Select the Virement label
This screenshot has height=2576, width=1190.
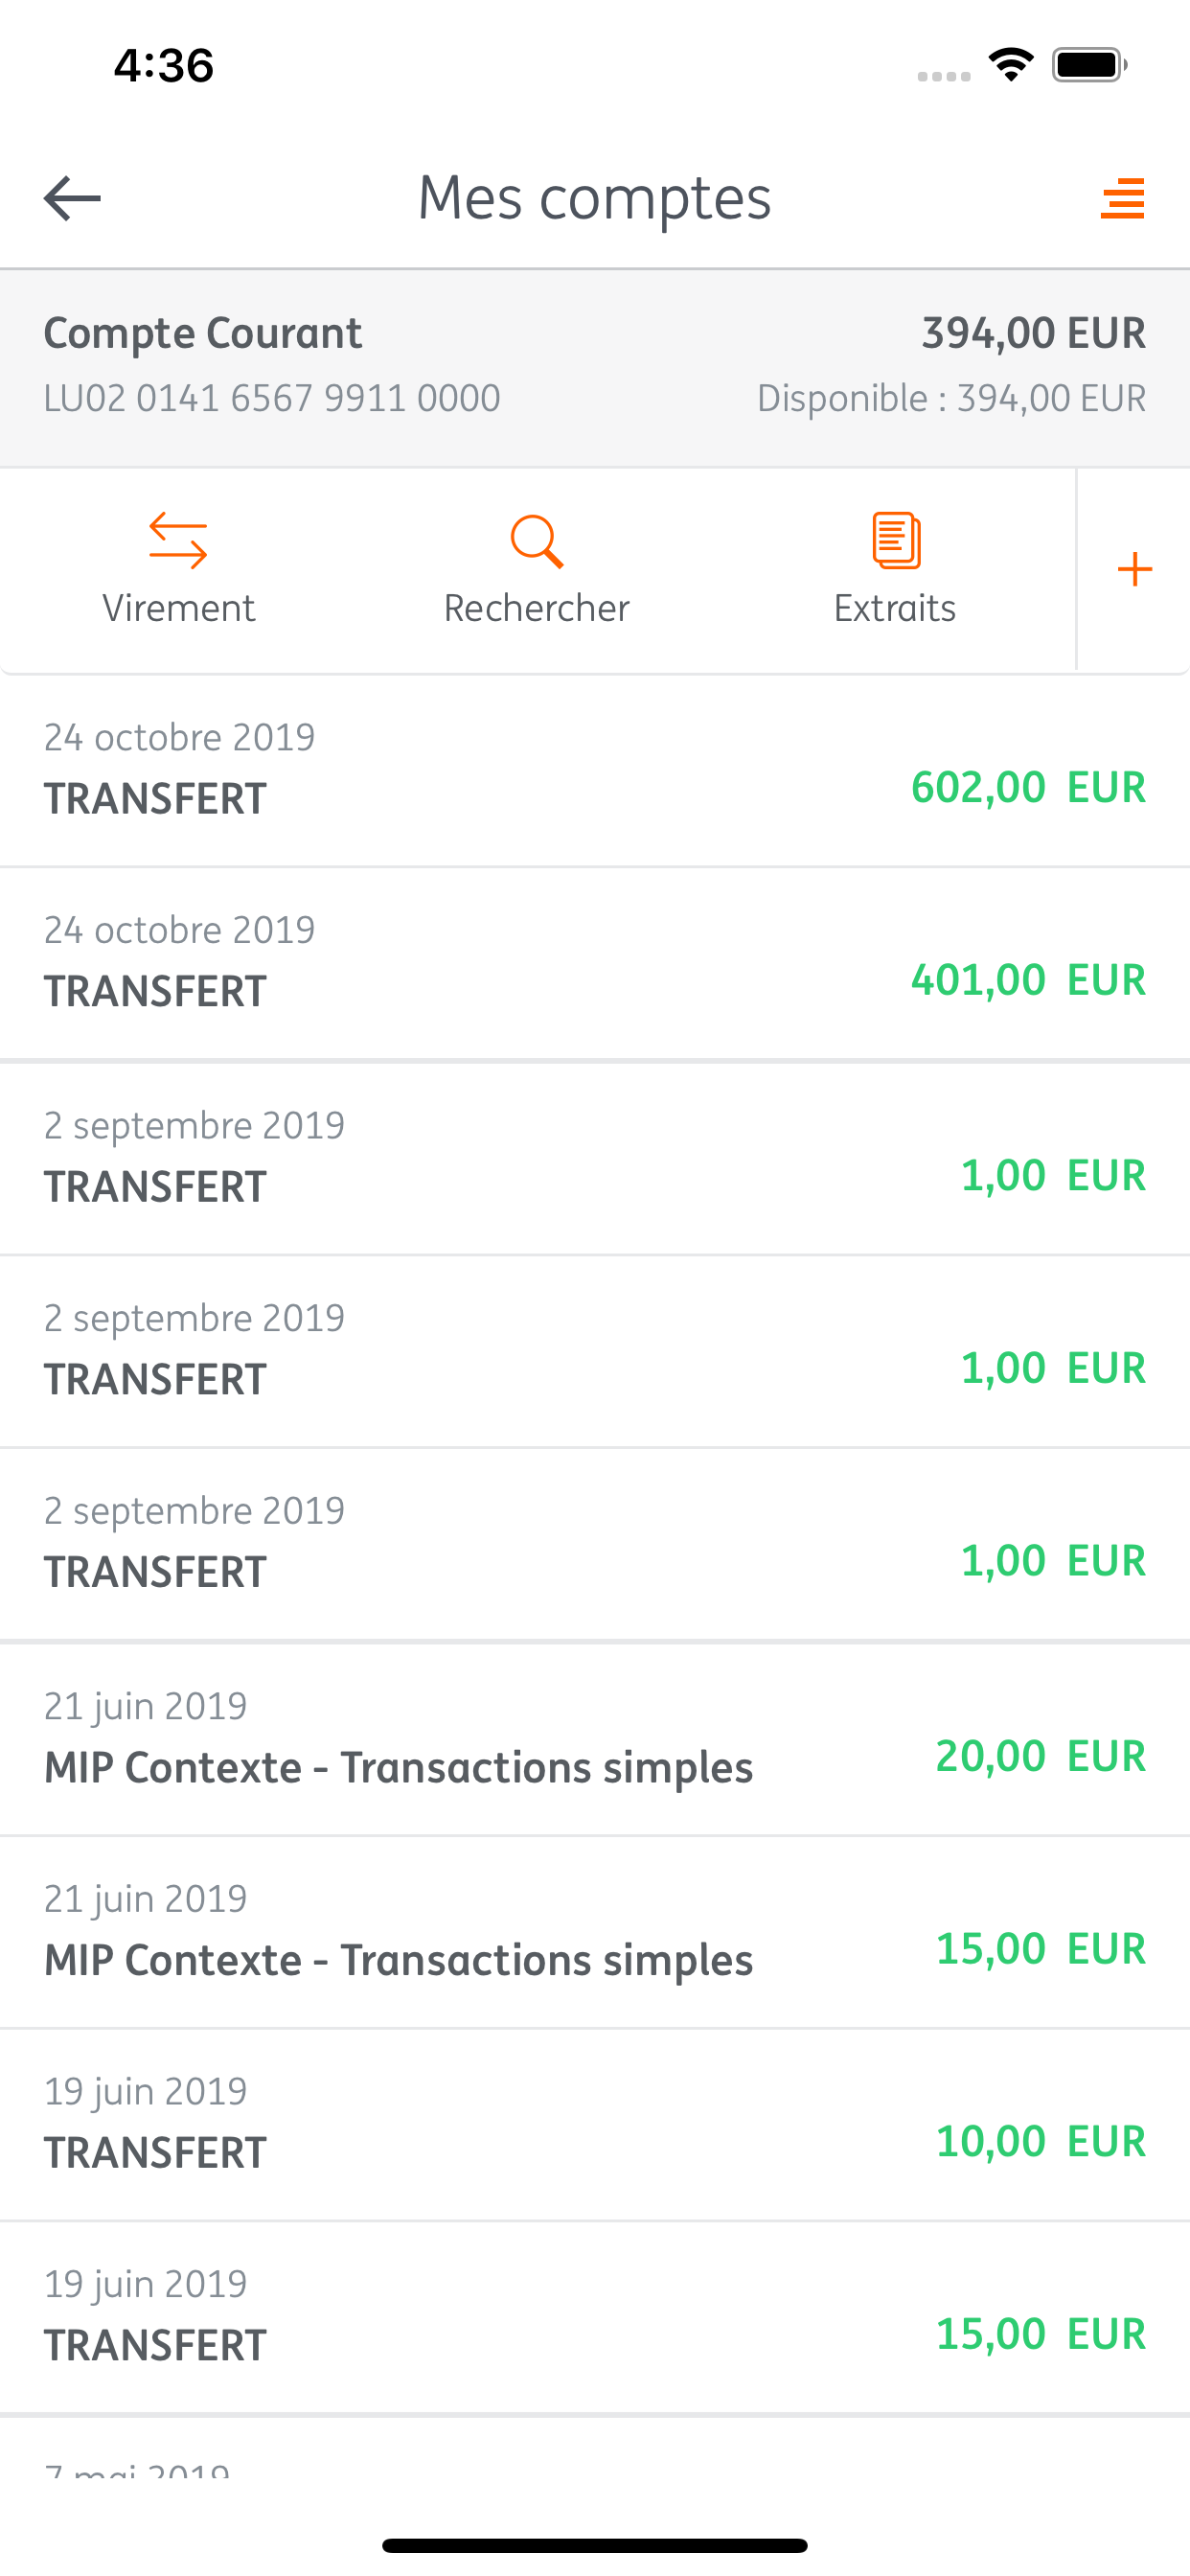[x=178, y=608]
